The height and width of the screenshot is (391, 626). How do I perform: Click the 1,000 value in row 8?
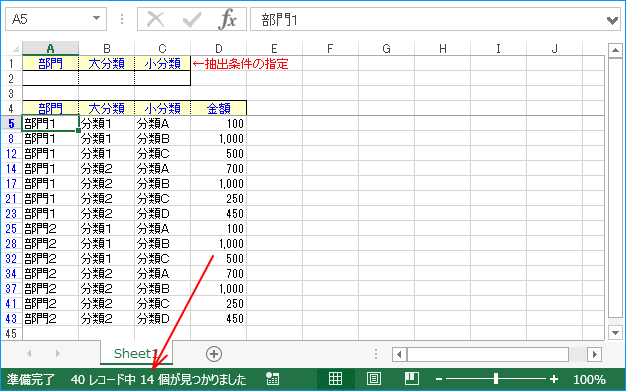pyautogui.click(x=218, y=139)
